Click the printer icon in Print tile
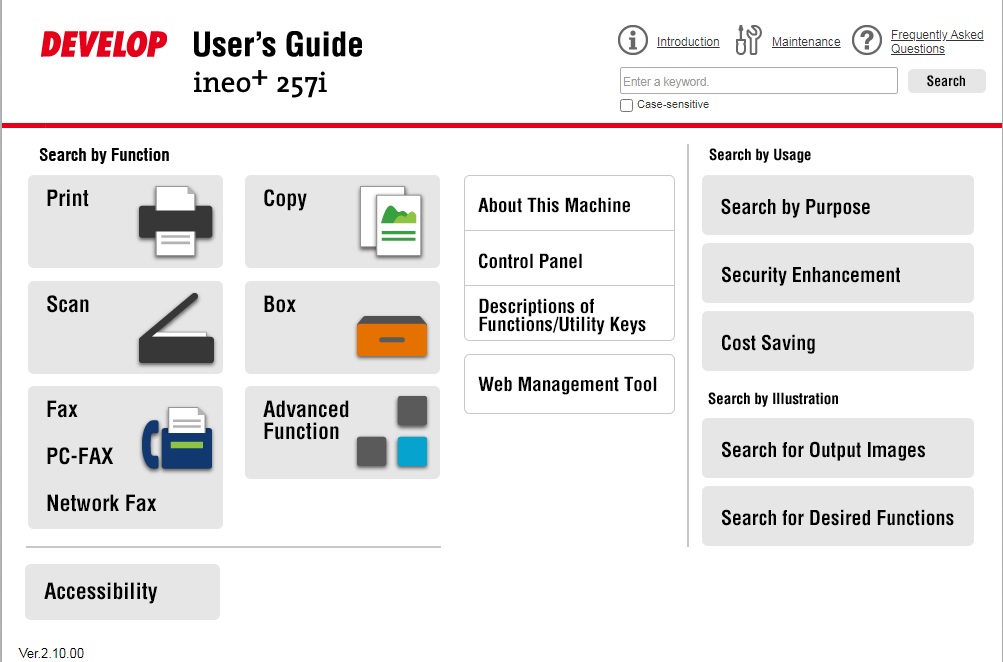1003x662 pixels. (176, 220)
